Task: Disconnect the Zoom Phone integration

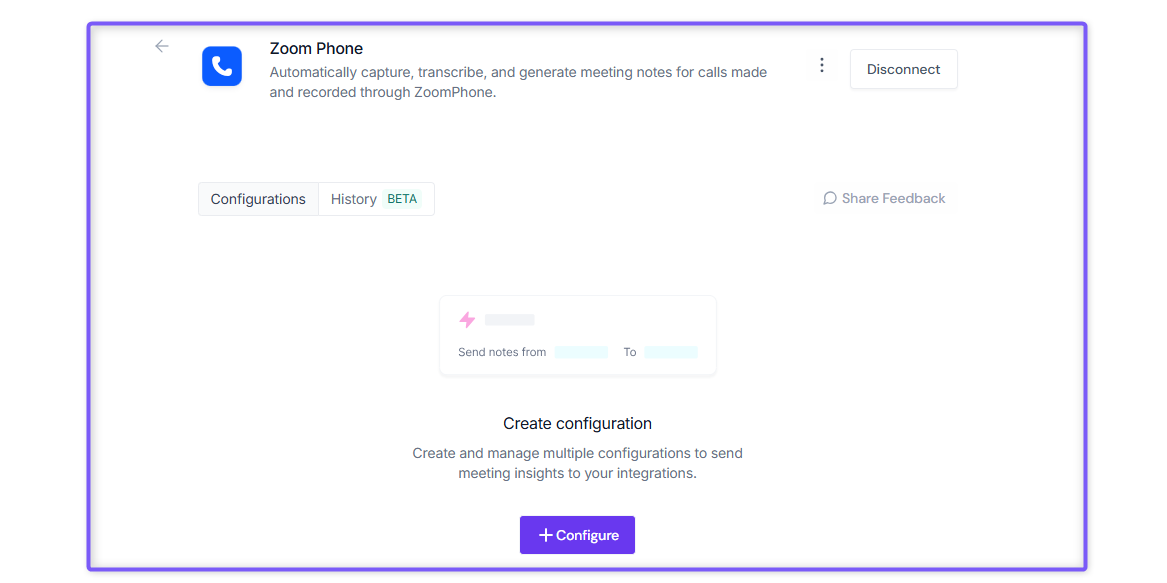Action: (x=904, y=69)
